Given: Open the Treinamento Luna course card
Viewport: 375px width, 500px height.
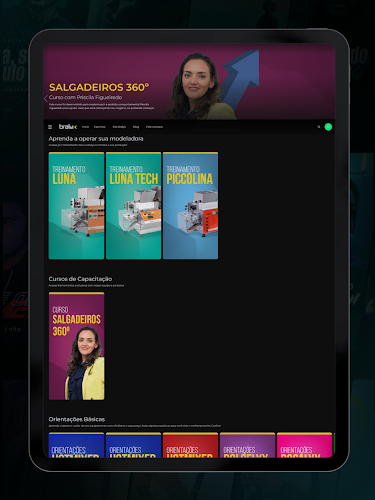Looking at the screenshot, I should pos(76,206).
